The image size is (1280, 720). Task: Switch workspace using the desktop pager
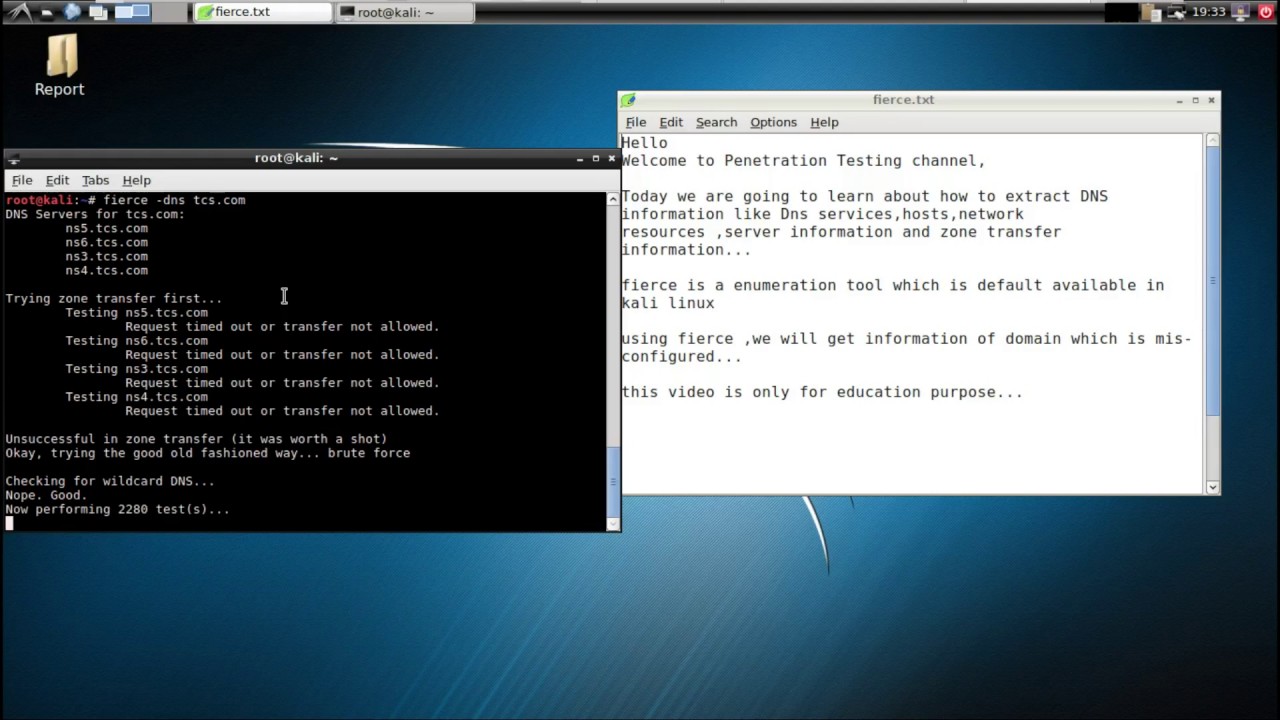point(151,13)
